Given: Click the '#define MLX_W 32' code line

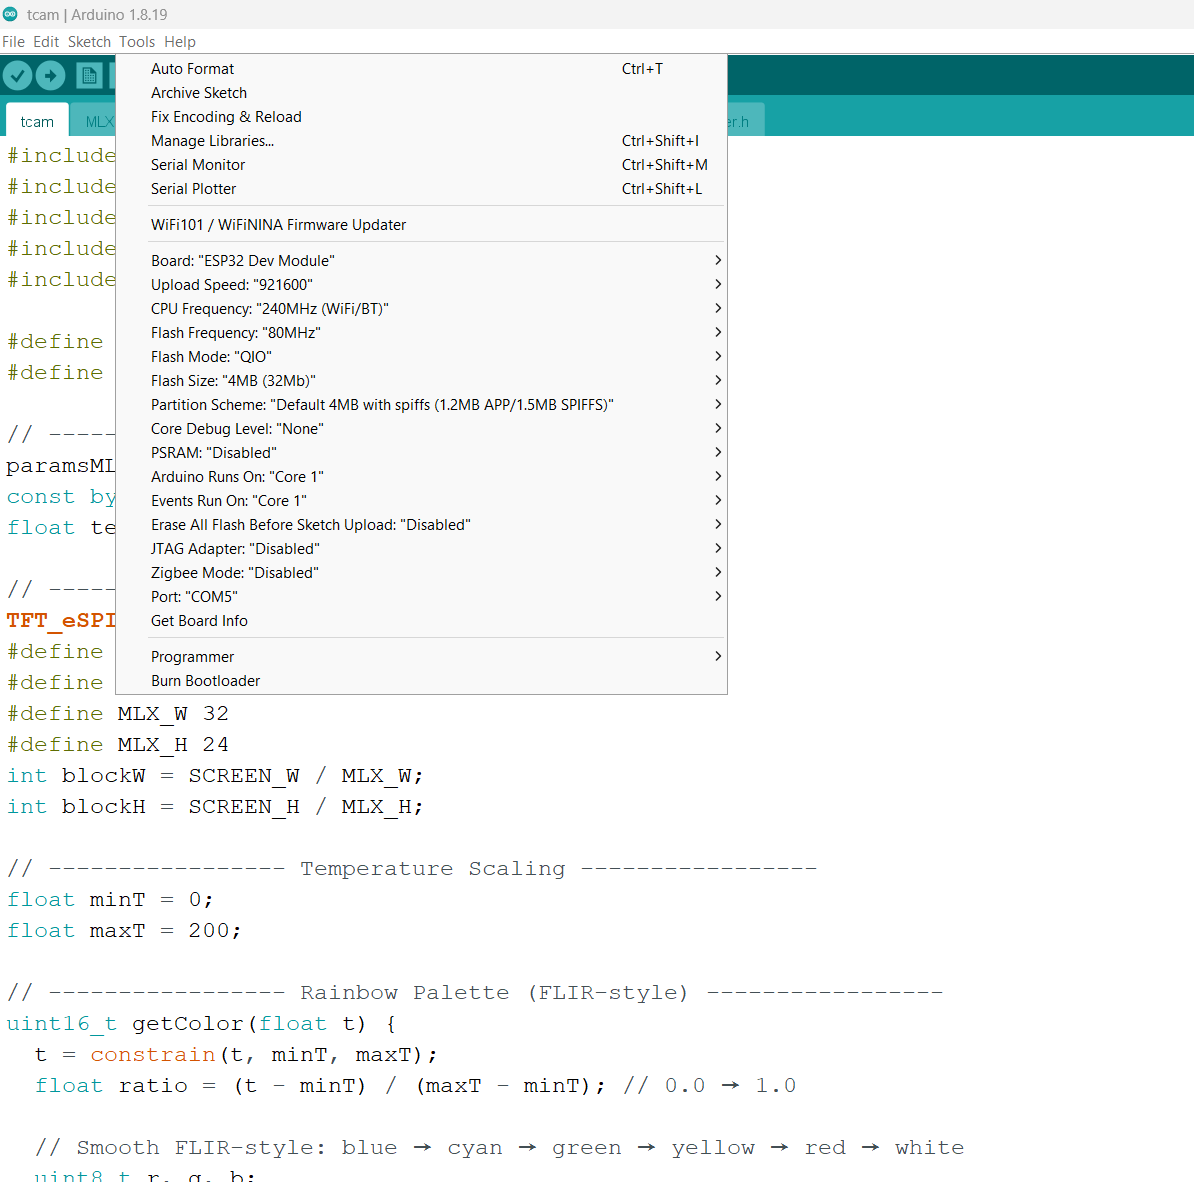Looking at the screenshot, I should point(118,714).
